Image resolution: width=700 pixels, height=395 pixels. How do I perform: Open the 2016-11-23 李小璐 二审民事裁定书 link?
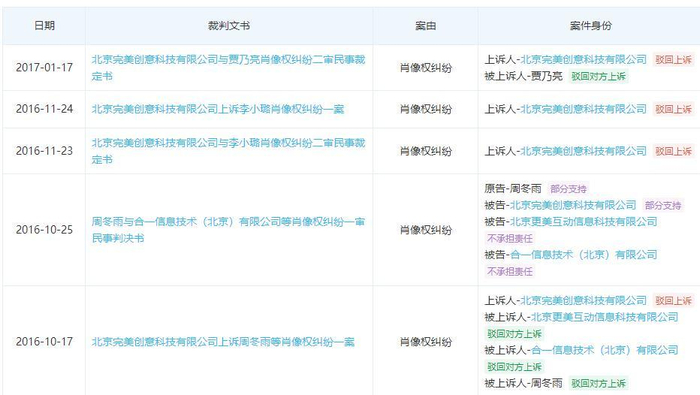click(228, 151)
